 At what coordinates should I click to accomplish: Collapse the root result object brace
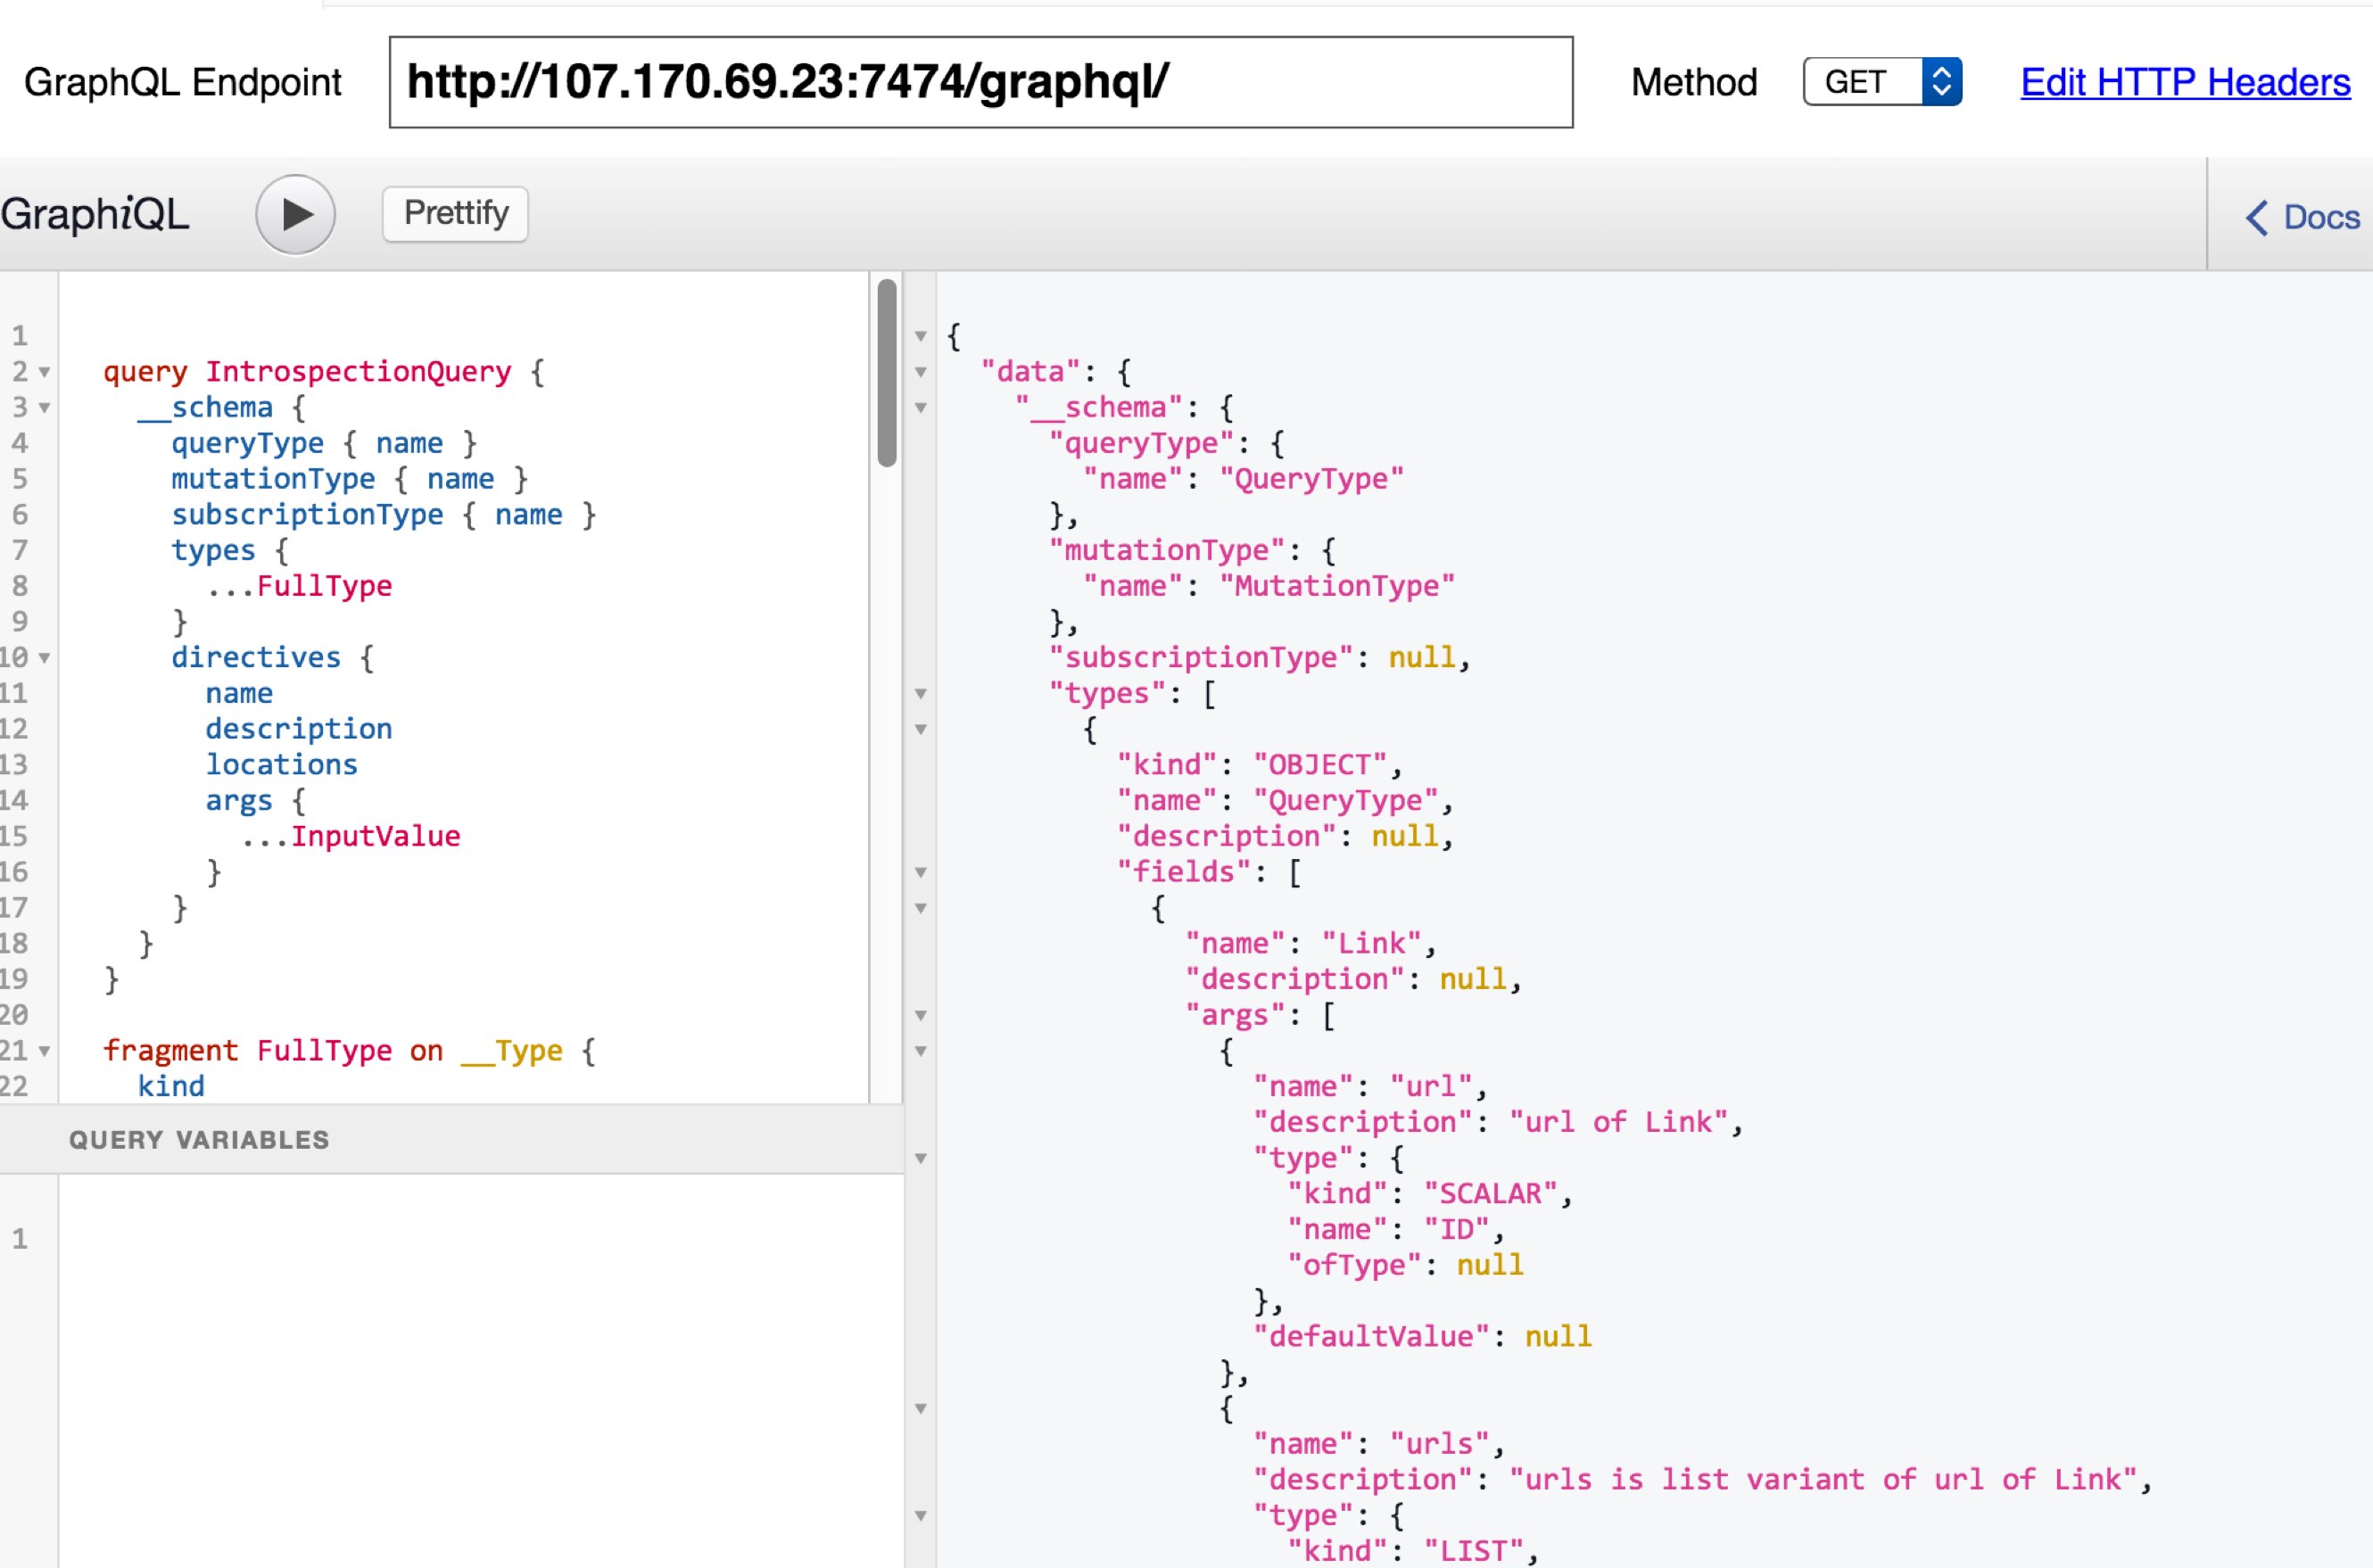[x=921, y=336]
